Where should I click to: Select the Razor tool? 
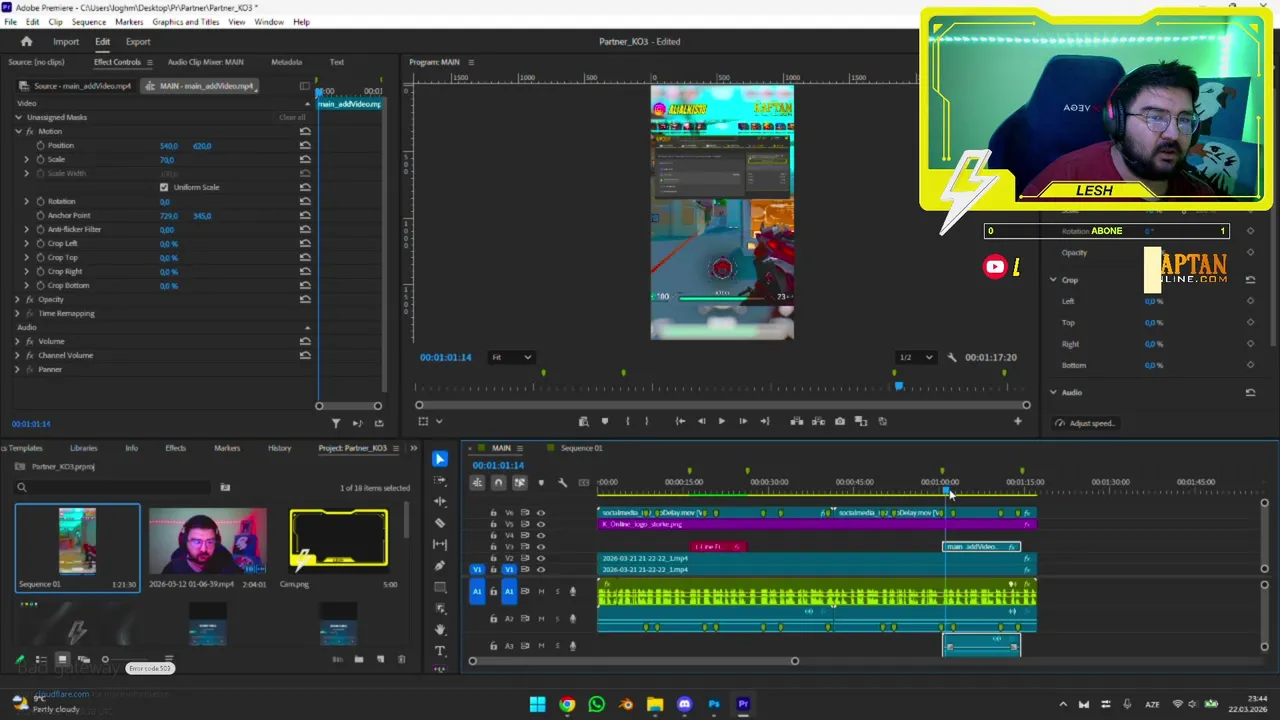click(x=440, y=523)
